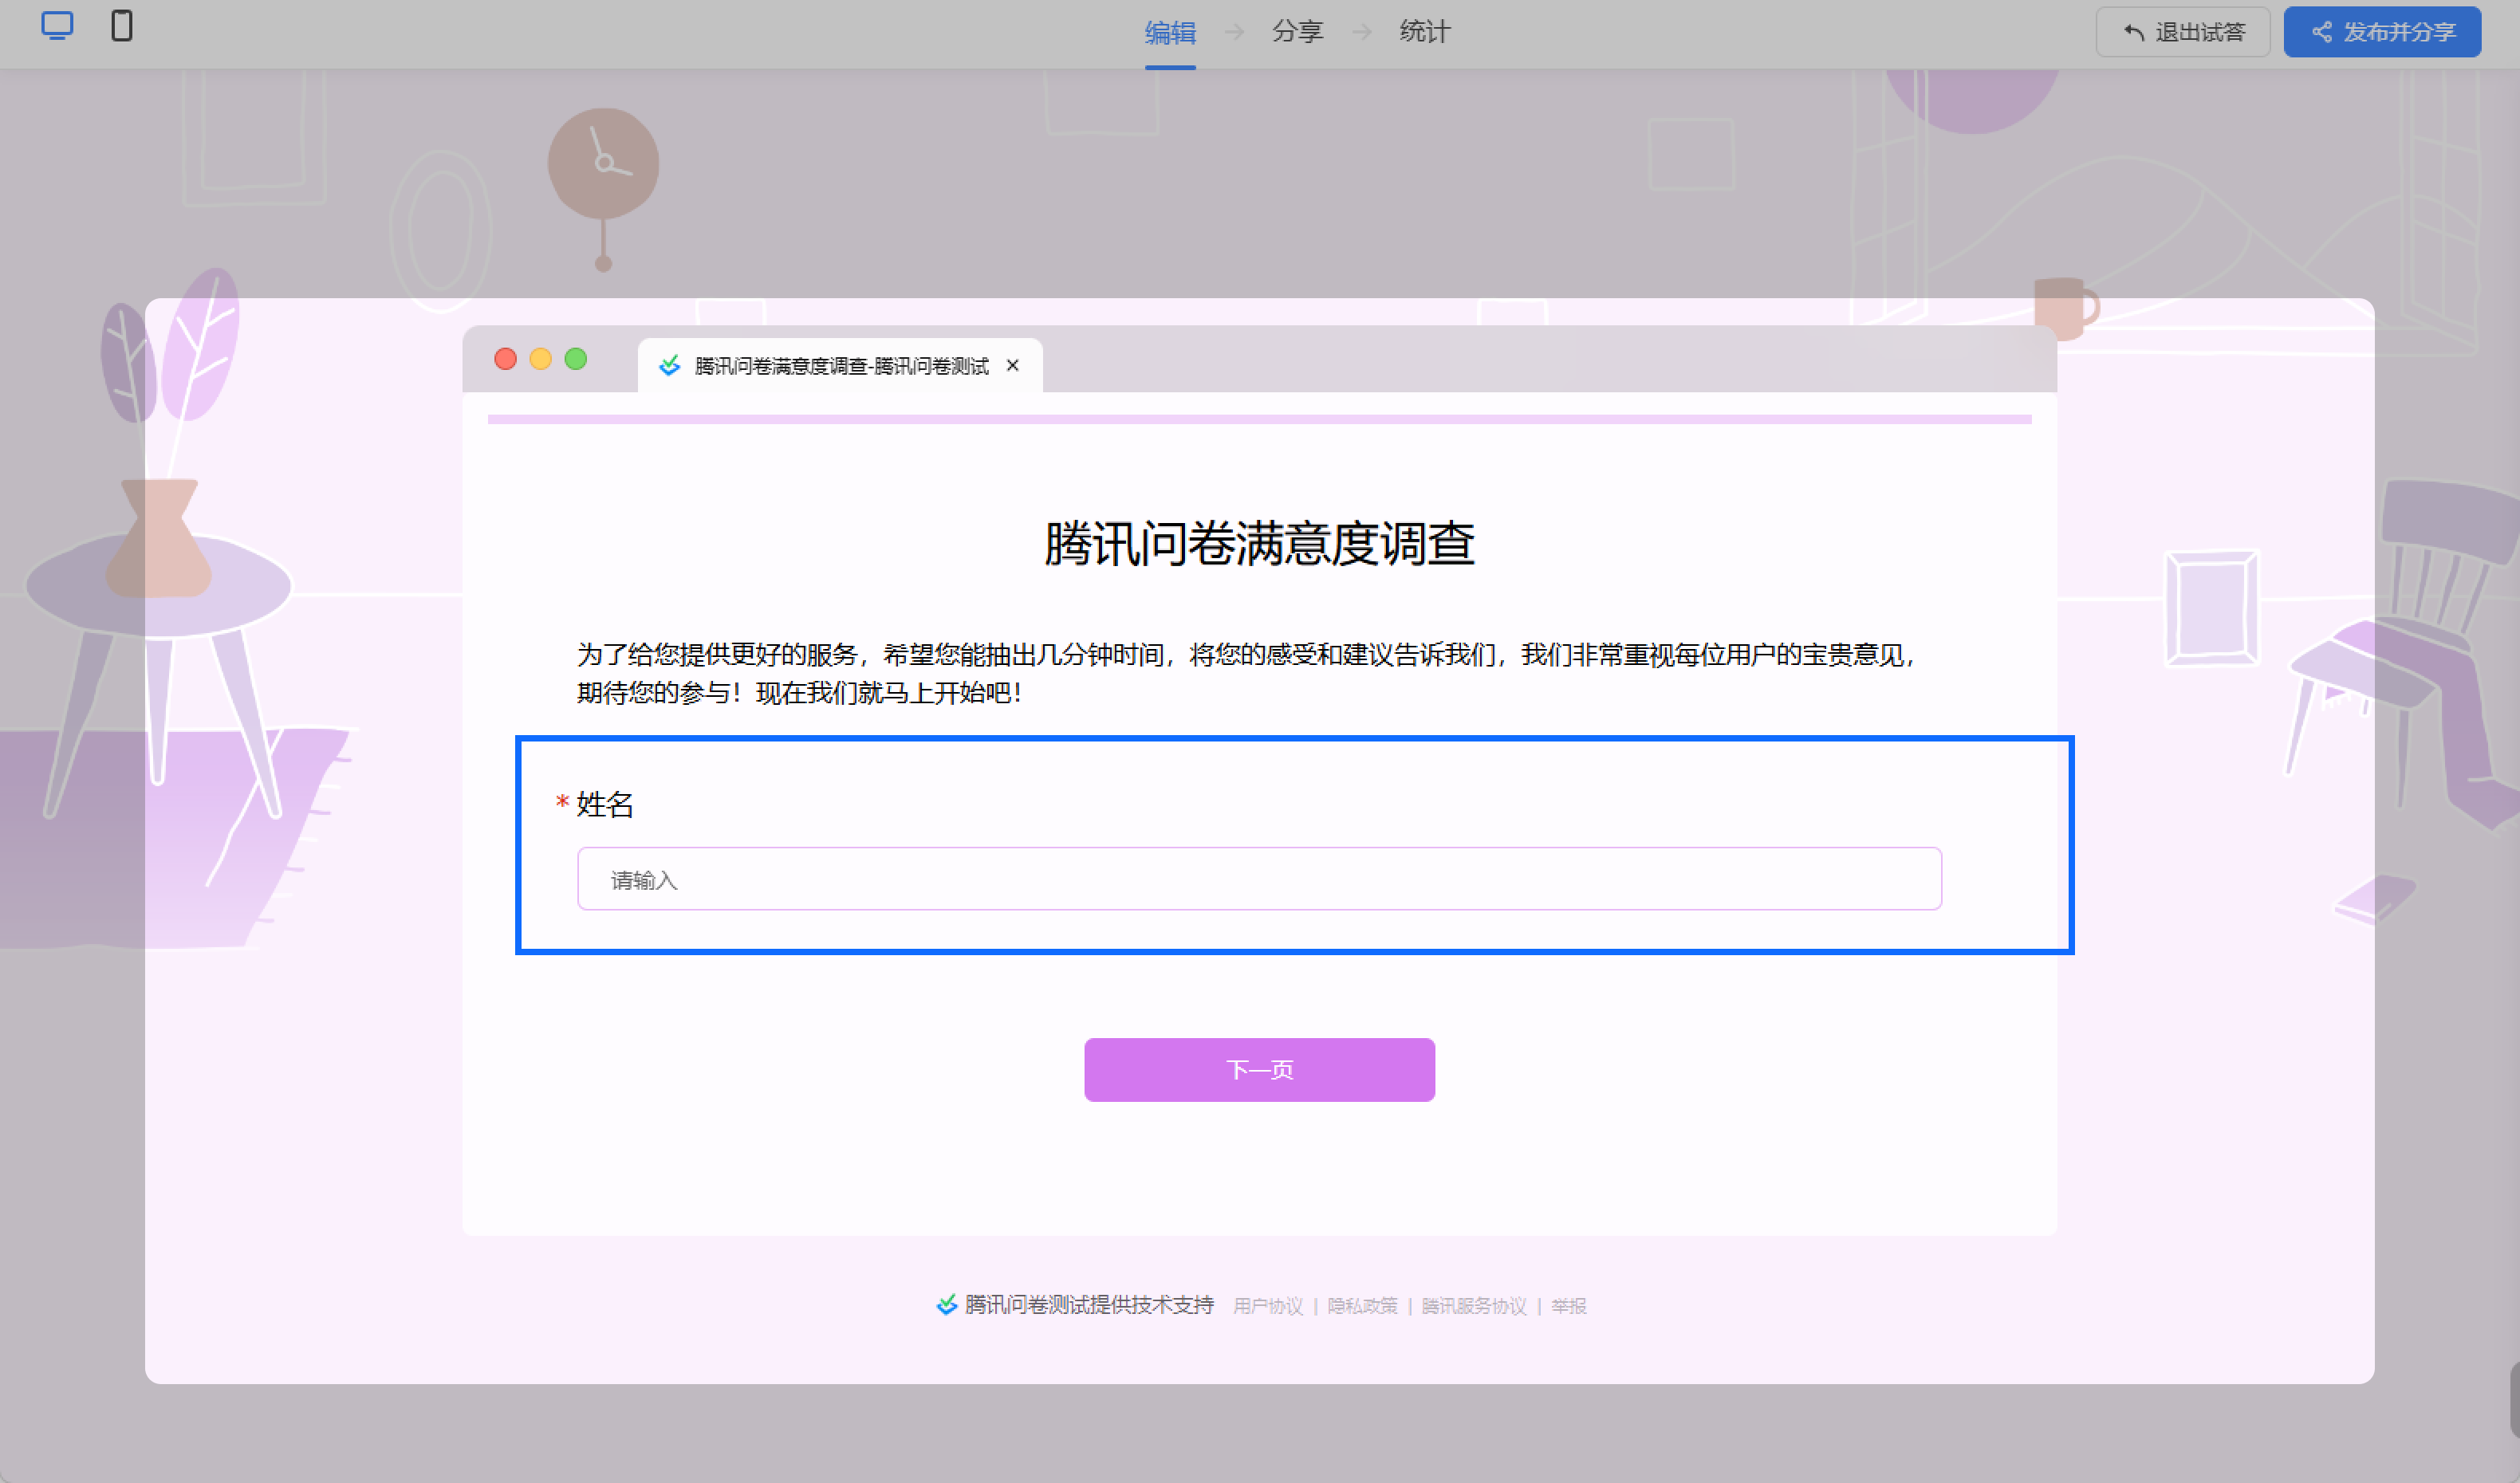
Task: Click 腾讯问卷测试提供技术支持 footer text
Action: point(1089,1305)
